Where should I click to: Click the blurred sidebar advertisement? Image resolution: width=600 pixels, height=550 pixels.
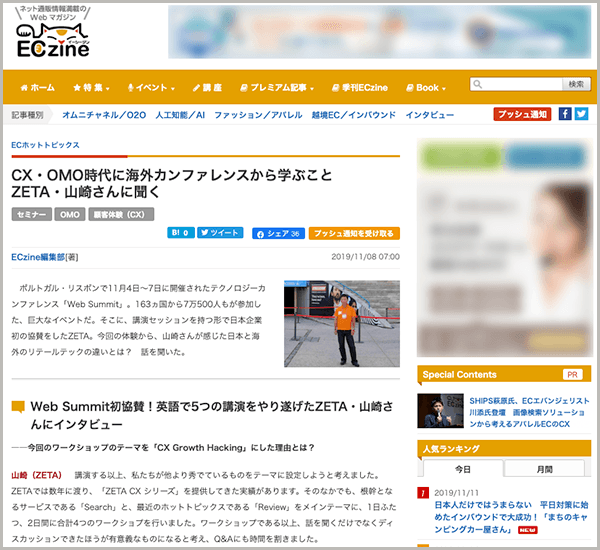click(x=505, y=248)
